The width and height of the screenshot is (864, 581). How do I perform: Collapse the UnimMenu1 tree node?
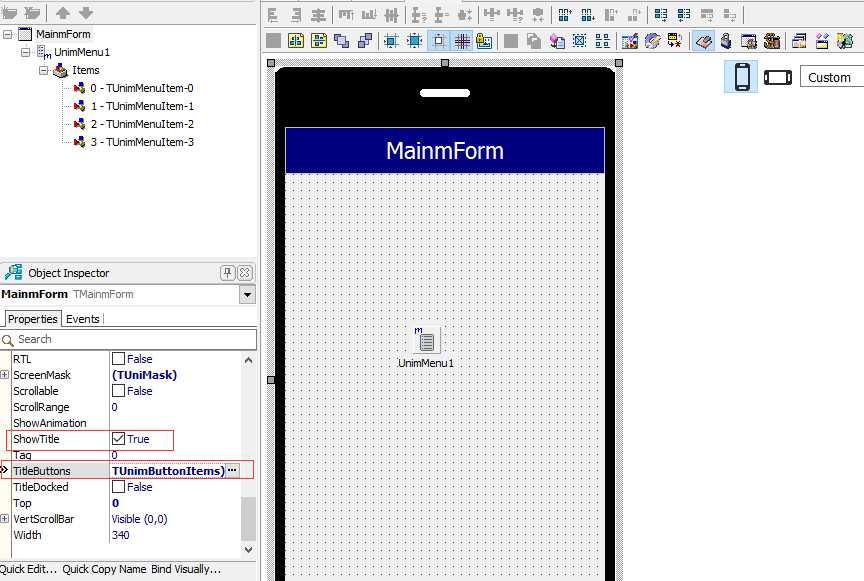coord(25,52)
